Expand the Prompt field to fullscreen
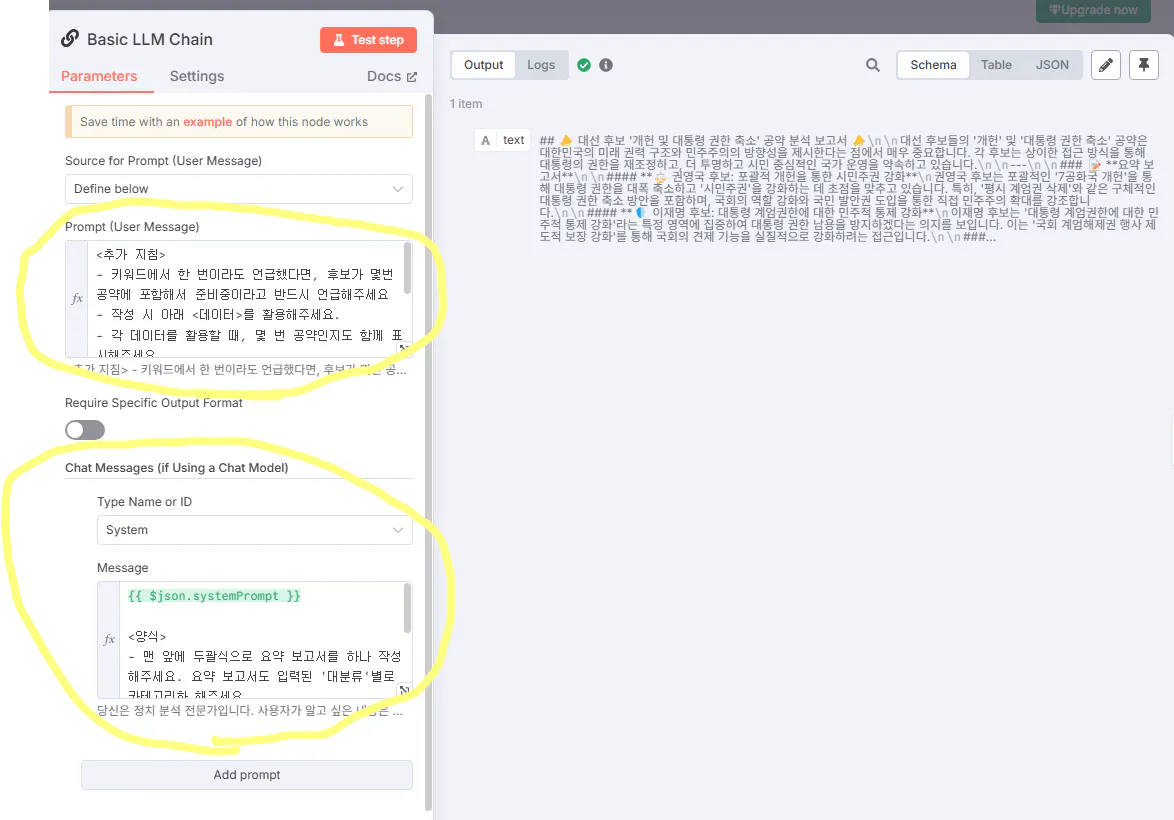This screenshot has height=820, width=1174. point(405,348)
